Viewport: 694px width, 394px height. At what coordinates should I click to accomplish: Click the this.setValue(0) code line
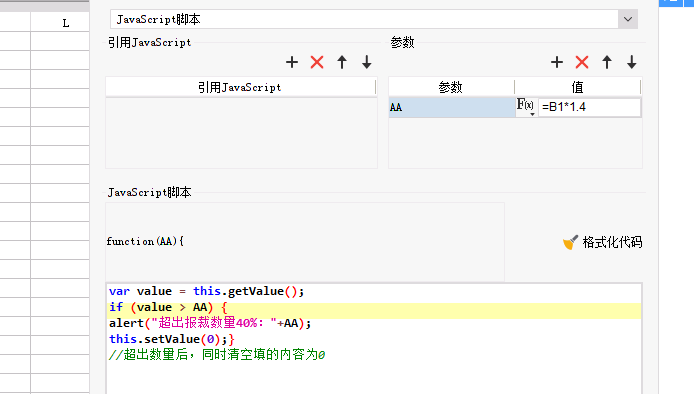[x=172, y=339]
